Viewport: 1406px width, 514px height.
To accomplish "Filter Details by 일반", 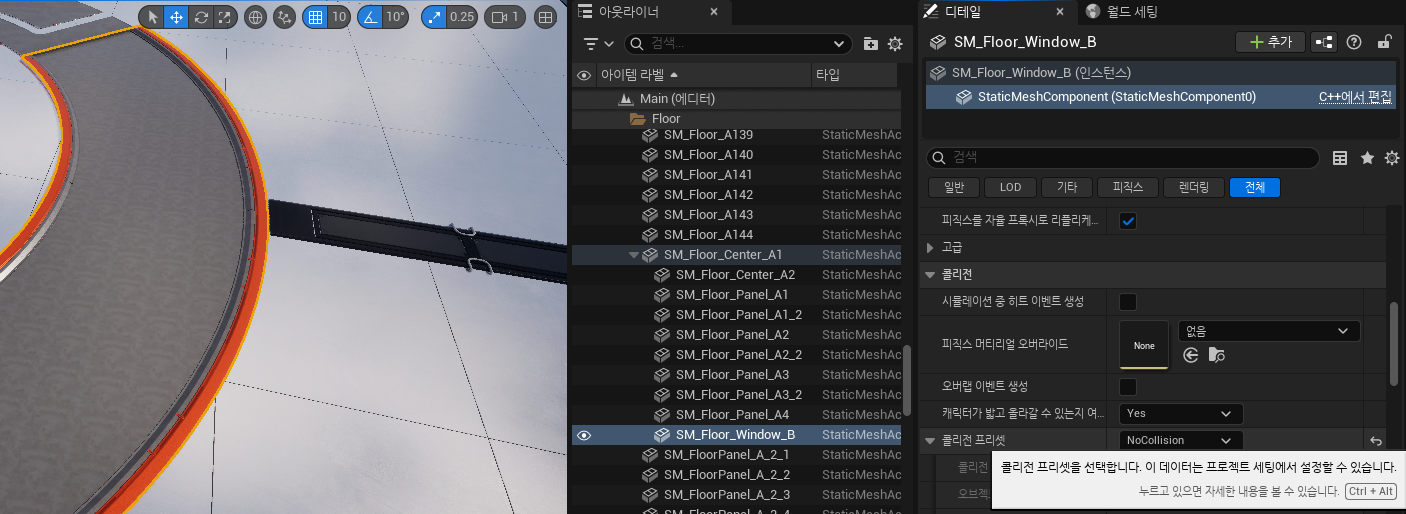I will (954, 188).
